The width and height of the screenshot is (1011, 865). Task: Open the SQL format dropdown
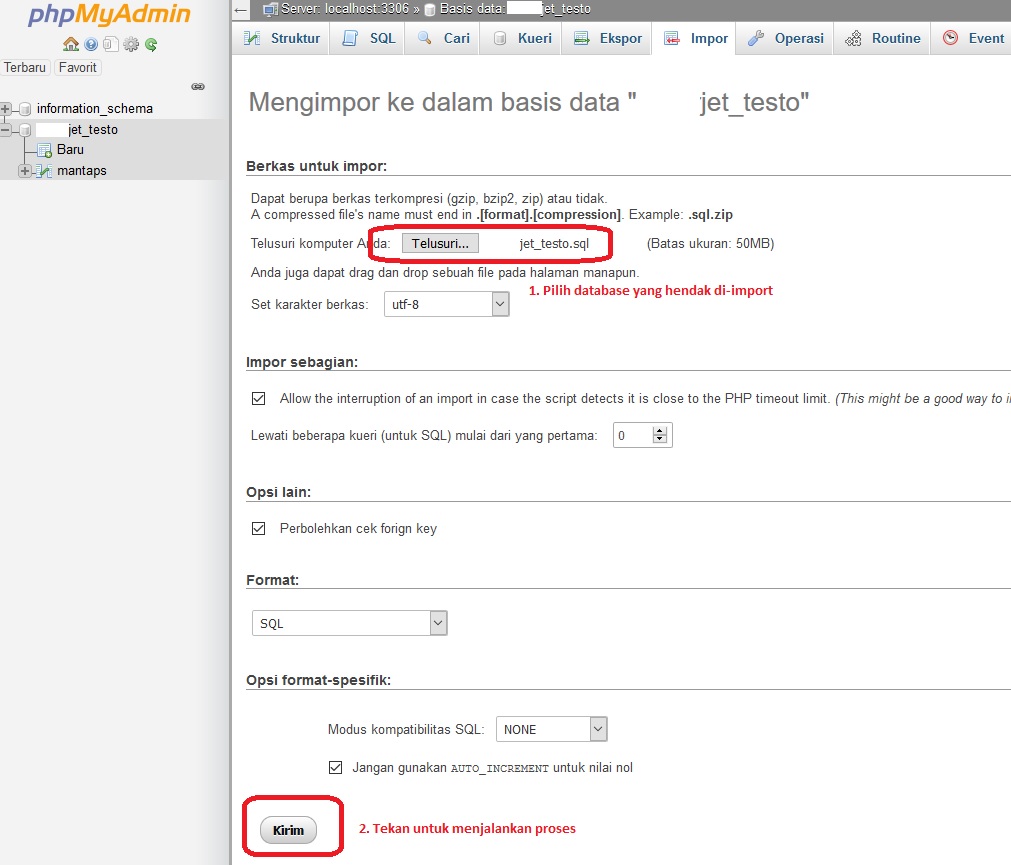(x=349, y=623)
